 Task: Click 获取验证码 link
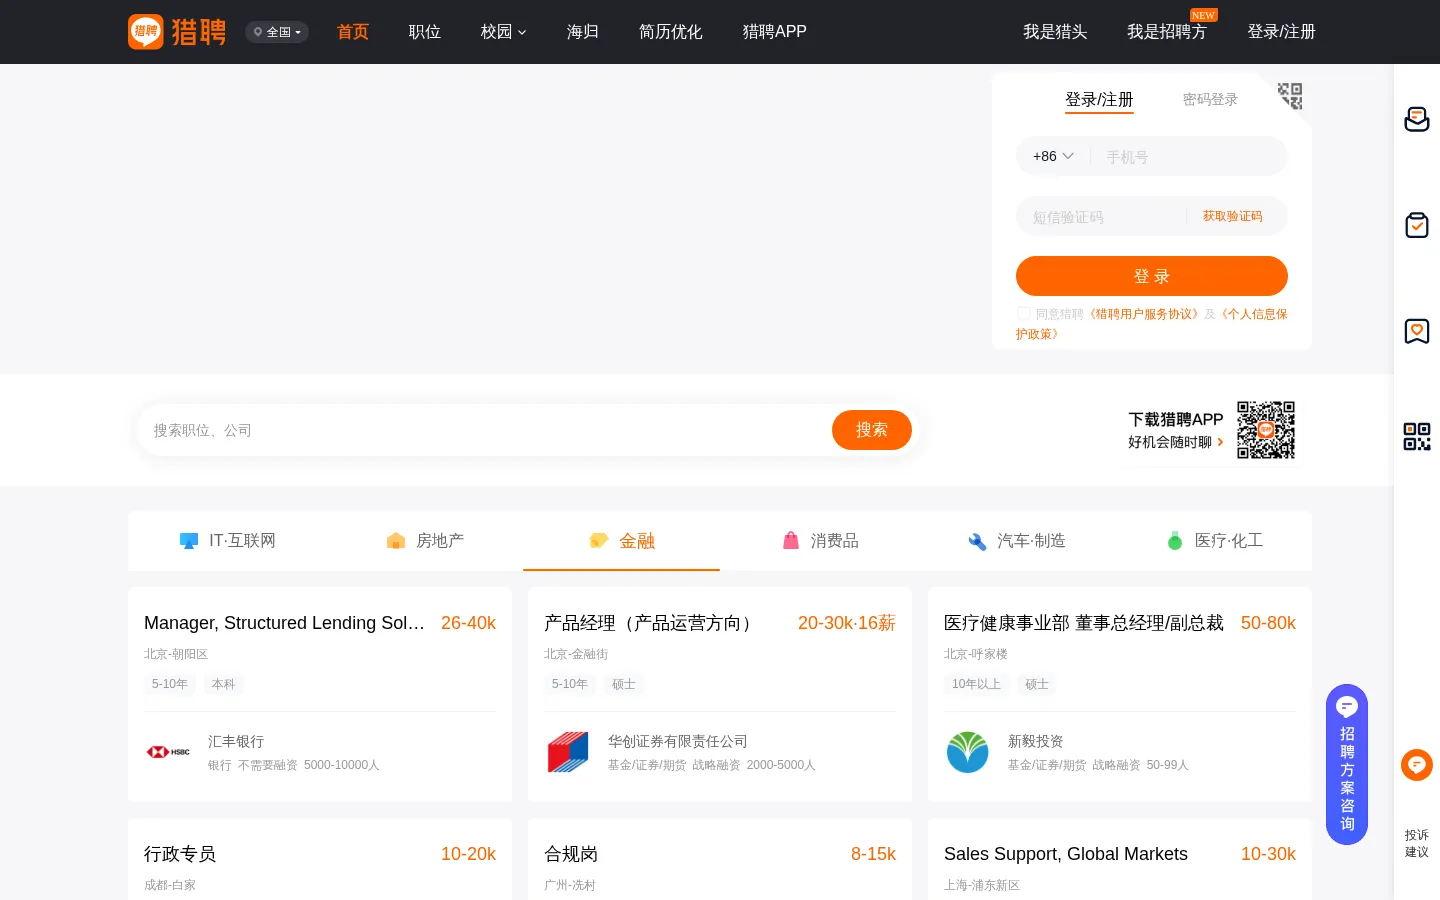pos(1232,216)
